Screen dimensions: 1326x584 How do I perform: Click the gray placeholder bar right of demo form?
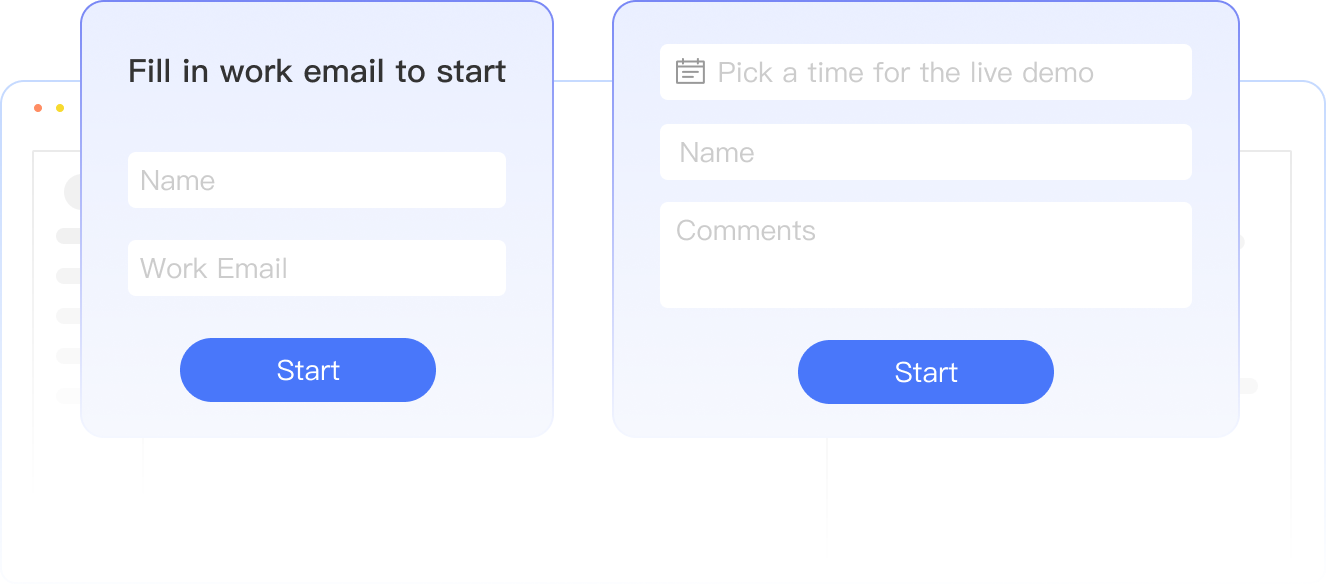1248,386
